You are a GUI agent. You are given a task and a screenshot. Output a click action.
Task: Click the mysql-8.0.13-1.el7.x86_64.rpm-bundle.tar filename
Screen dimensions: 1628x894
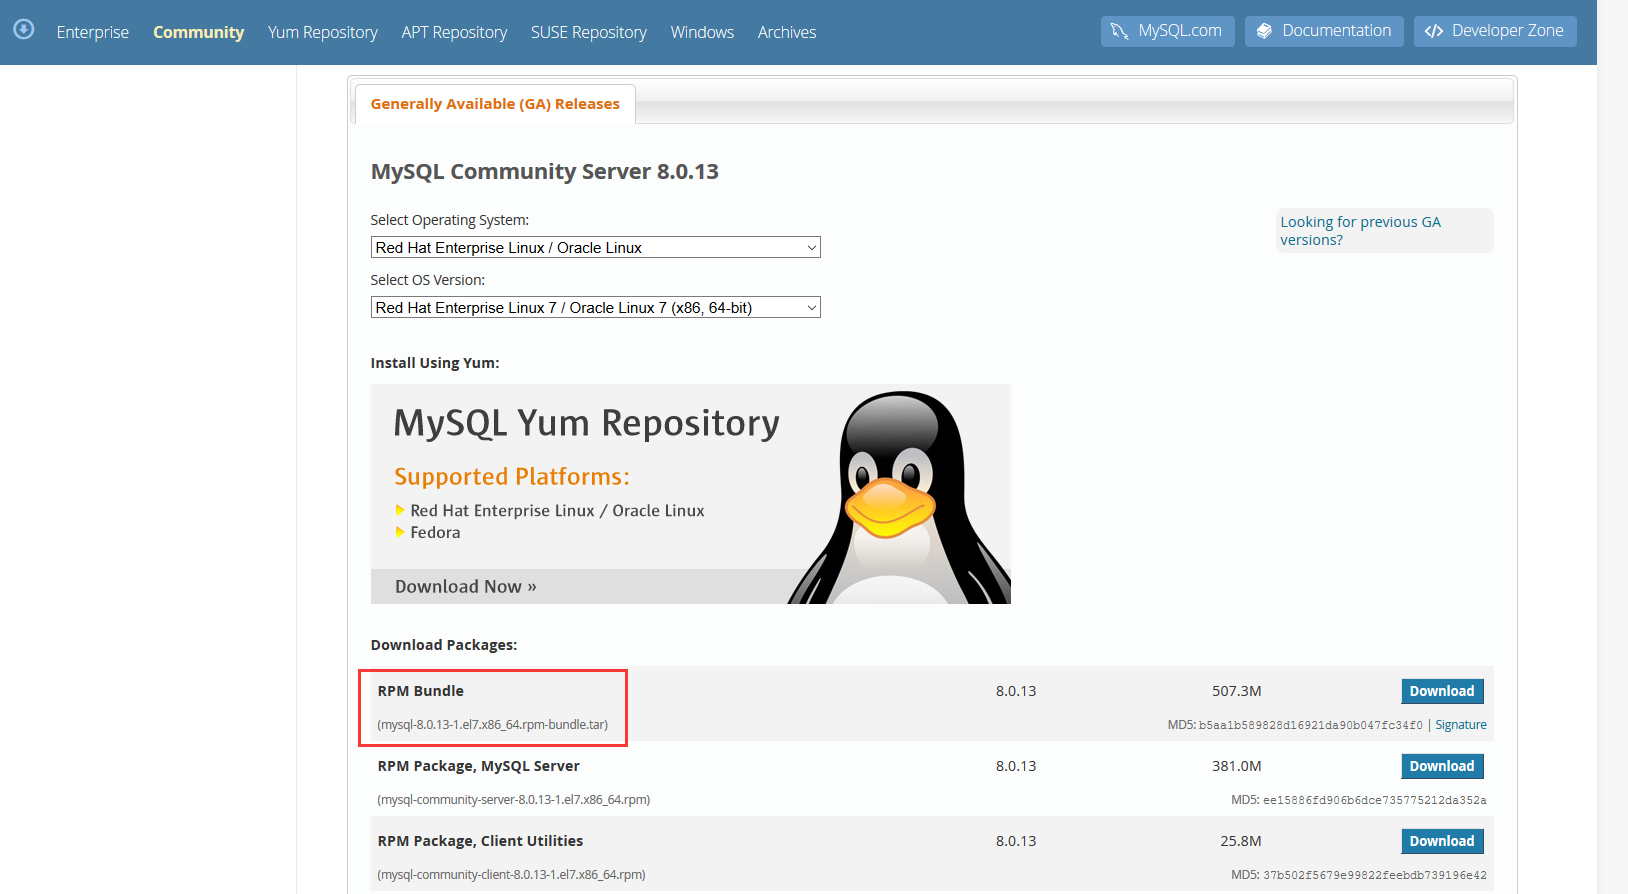492,725
